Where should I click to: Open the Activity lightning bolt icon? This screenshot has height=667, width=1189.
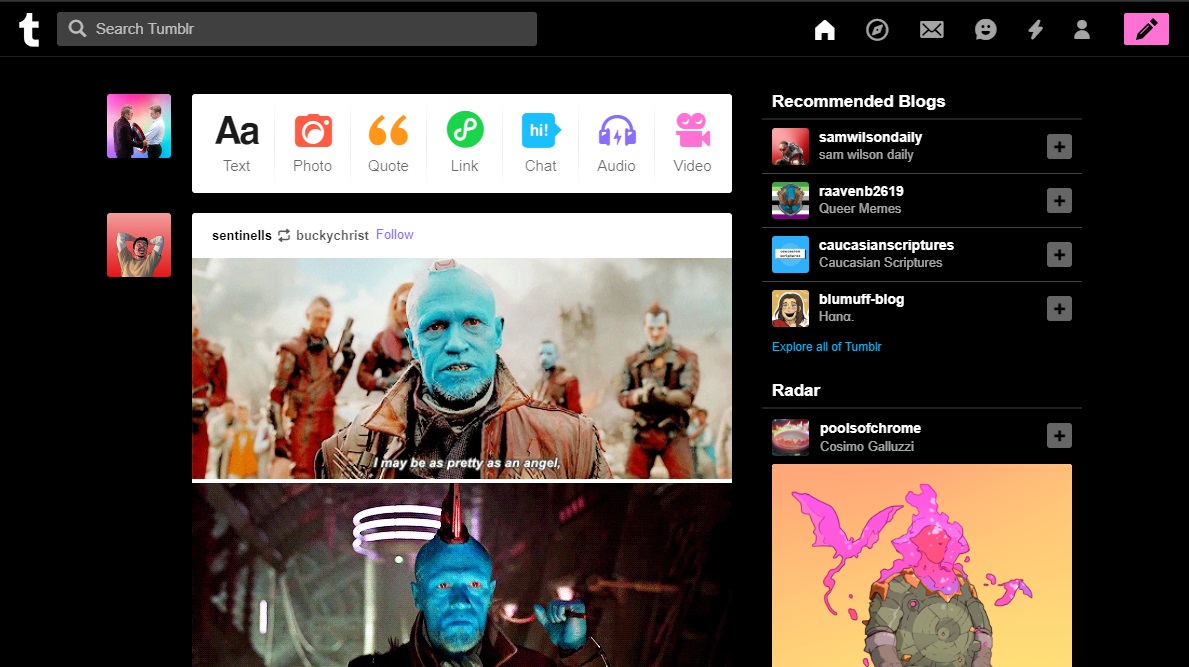point(1035,30)
